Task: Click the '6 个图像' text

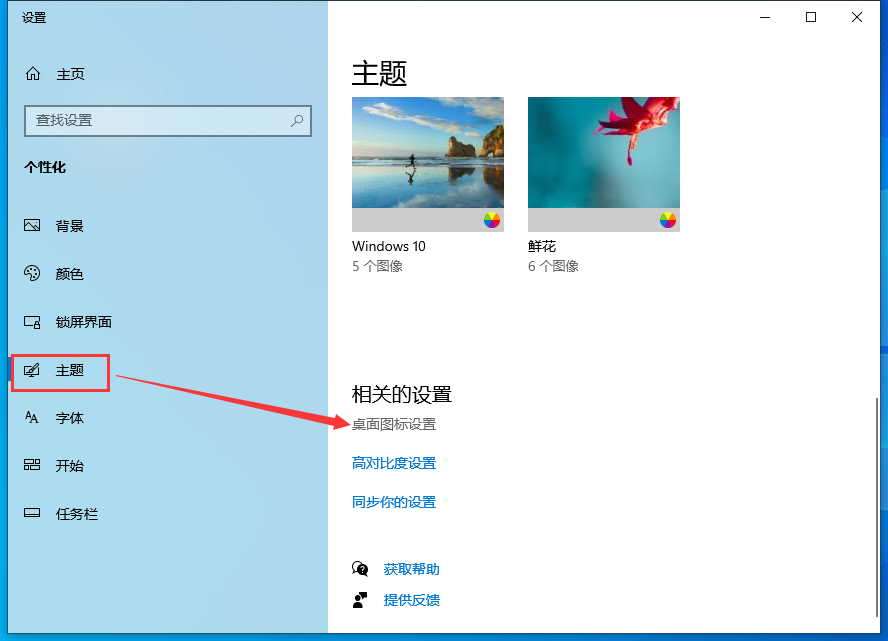Action: point(553,266)
